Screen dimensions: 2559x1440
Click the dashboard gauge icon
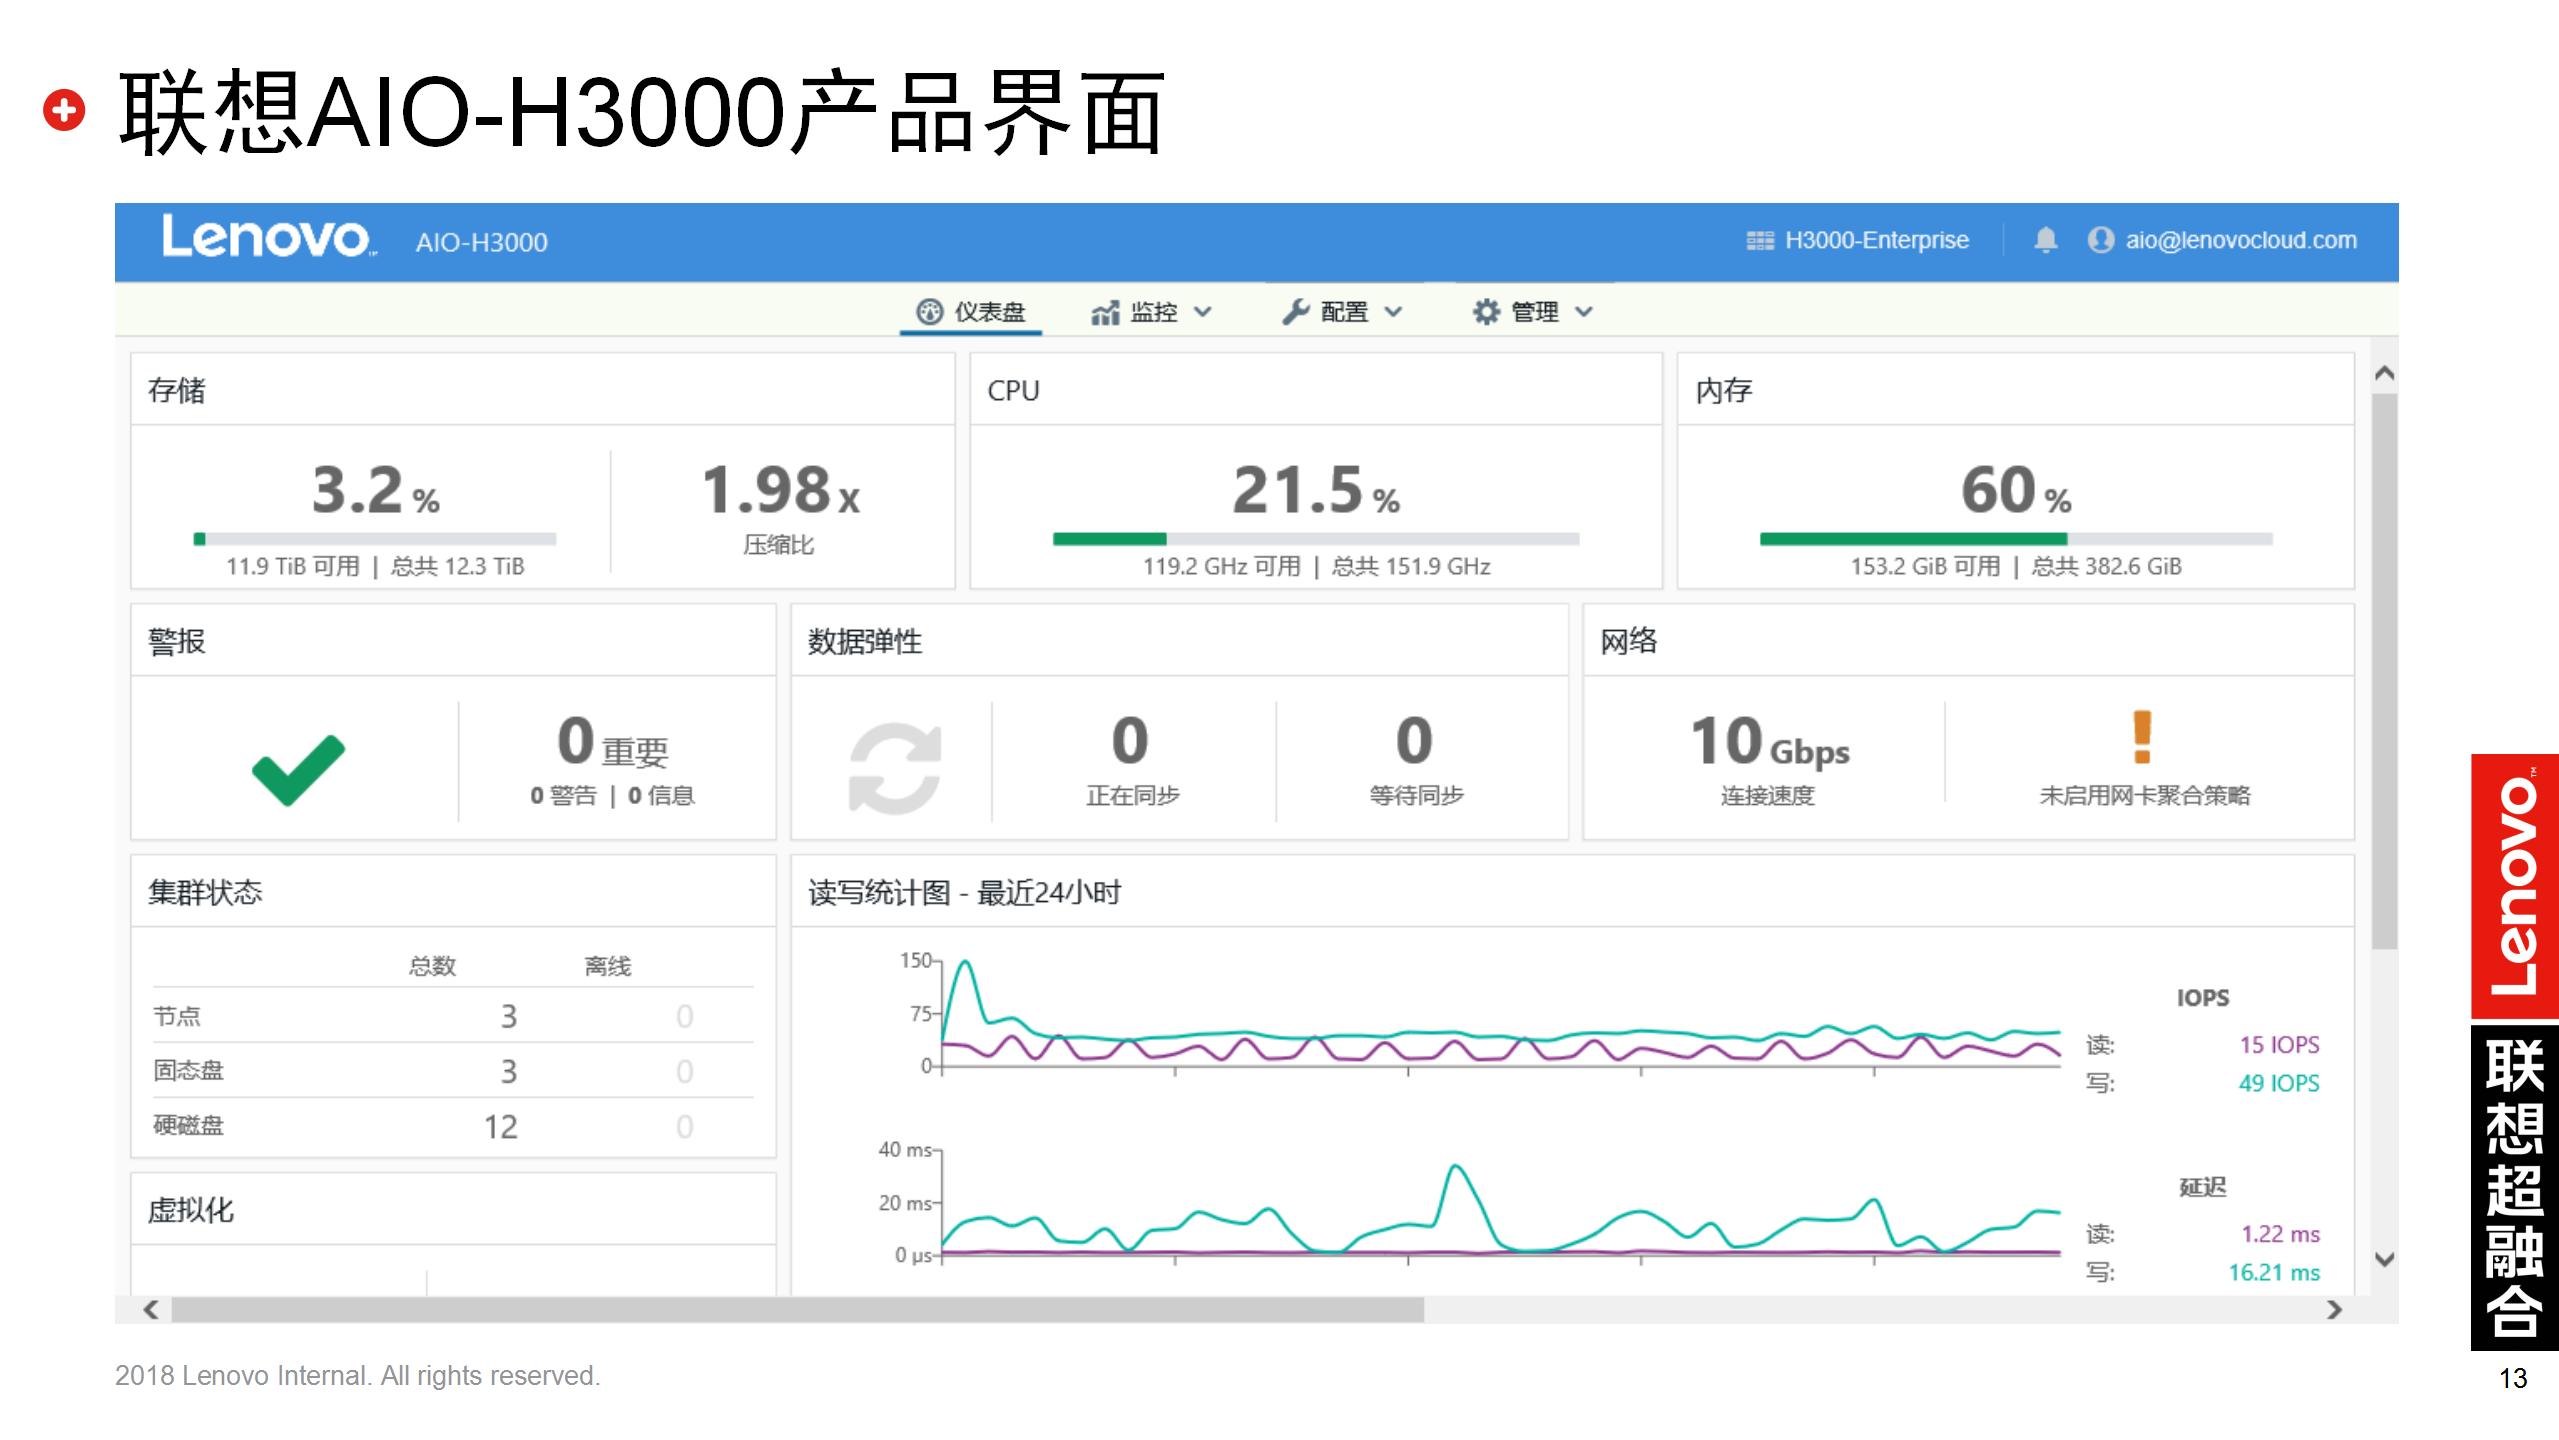pyautogui.click(x=930, y=312)
